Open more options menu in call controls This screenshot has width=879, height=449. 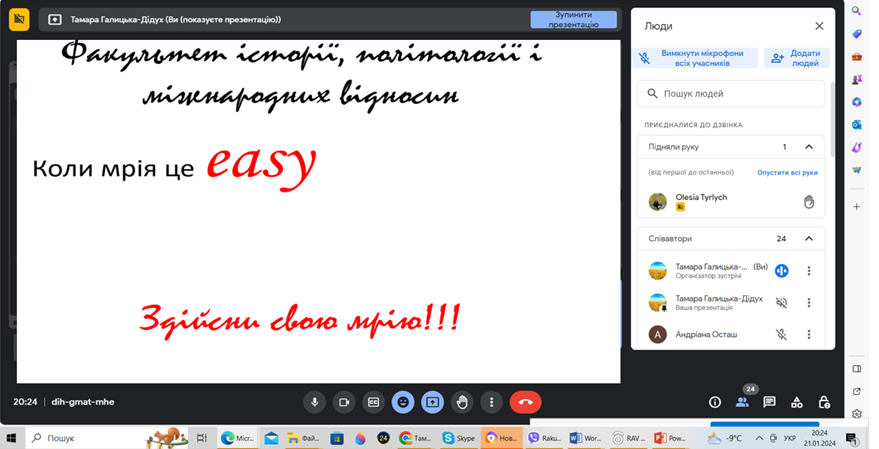pos(490,402)
